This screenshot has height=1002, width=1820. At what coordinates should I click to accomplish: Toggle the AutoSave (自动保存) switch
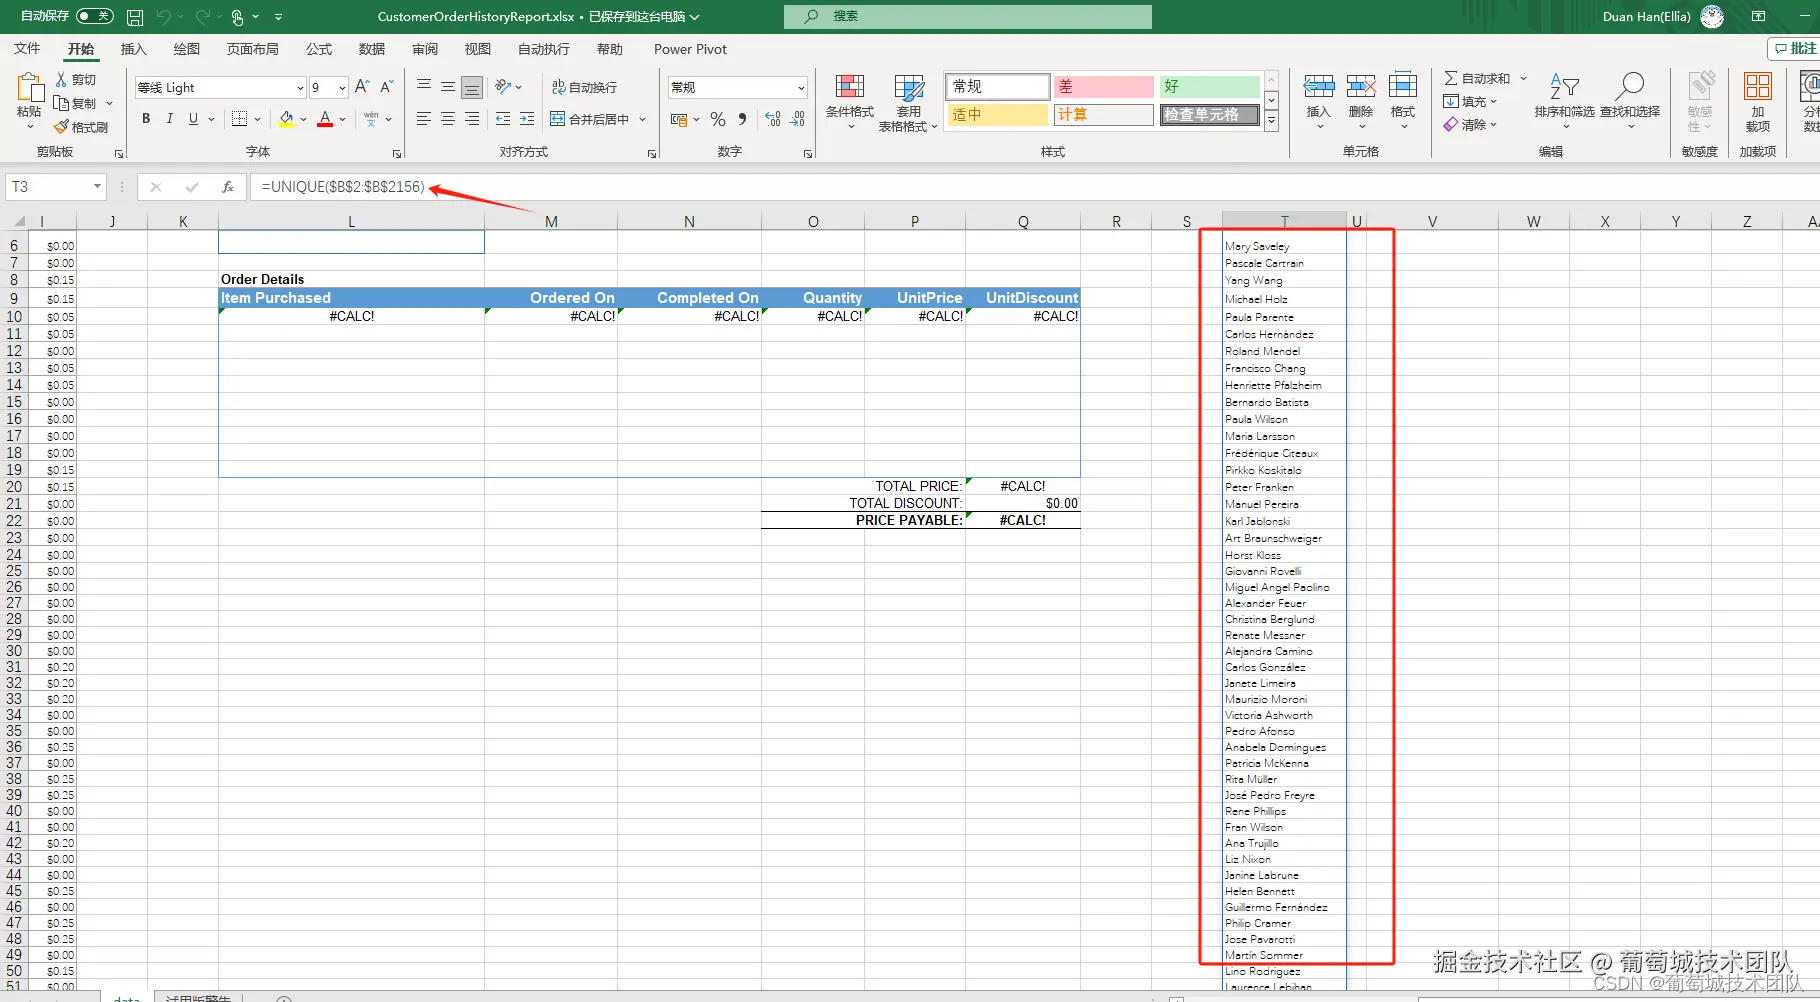coord(95,17)
